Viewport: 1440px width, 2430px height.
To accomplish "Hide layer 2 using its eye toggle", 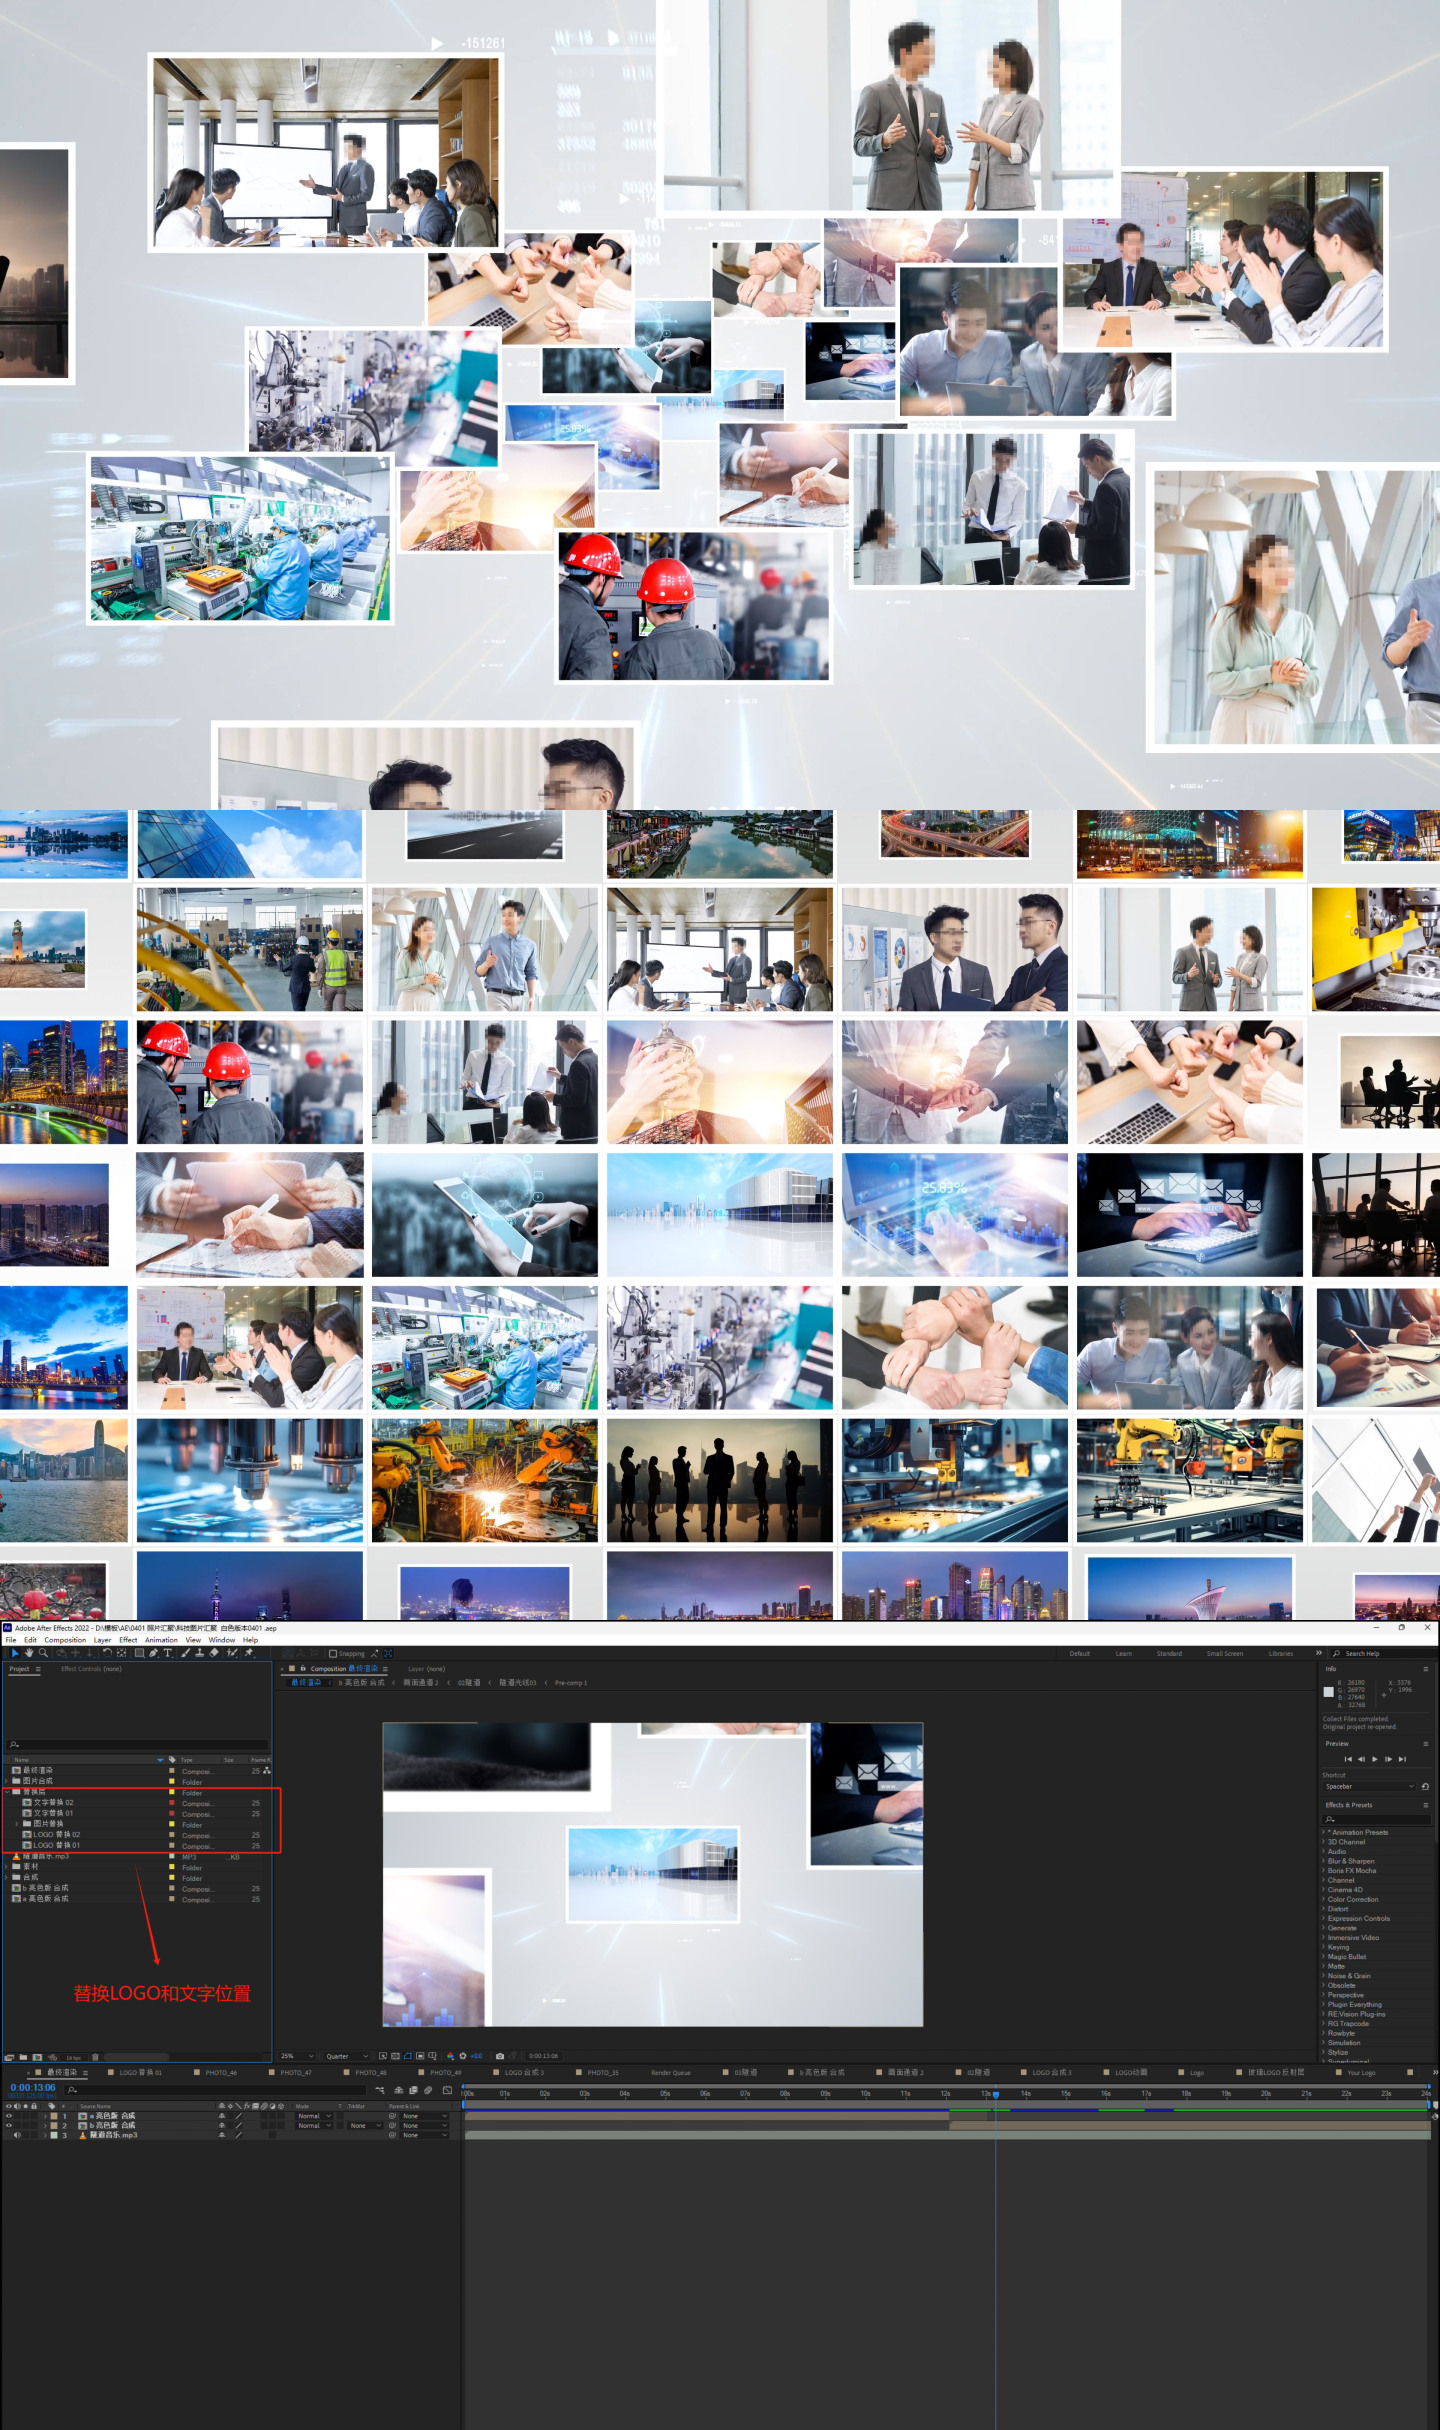I will click(9, 2125).
